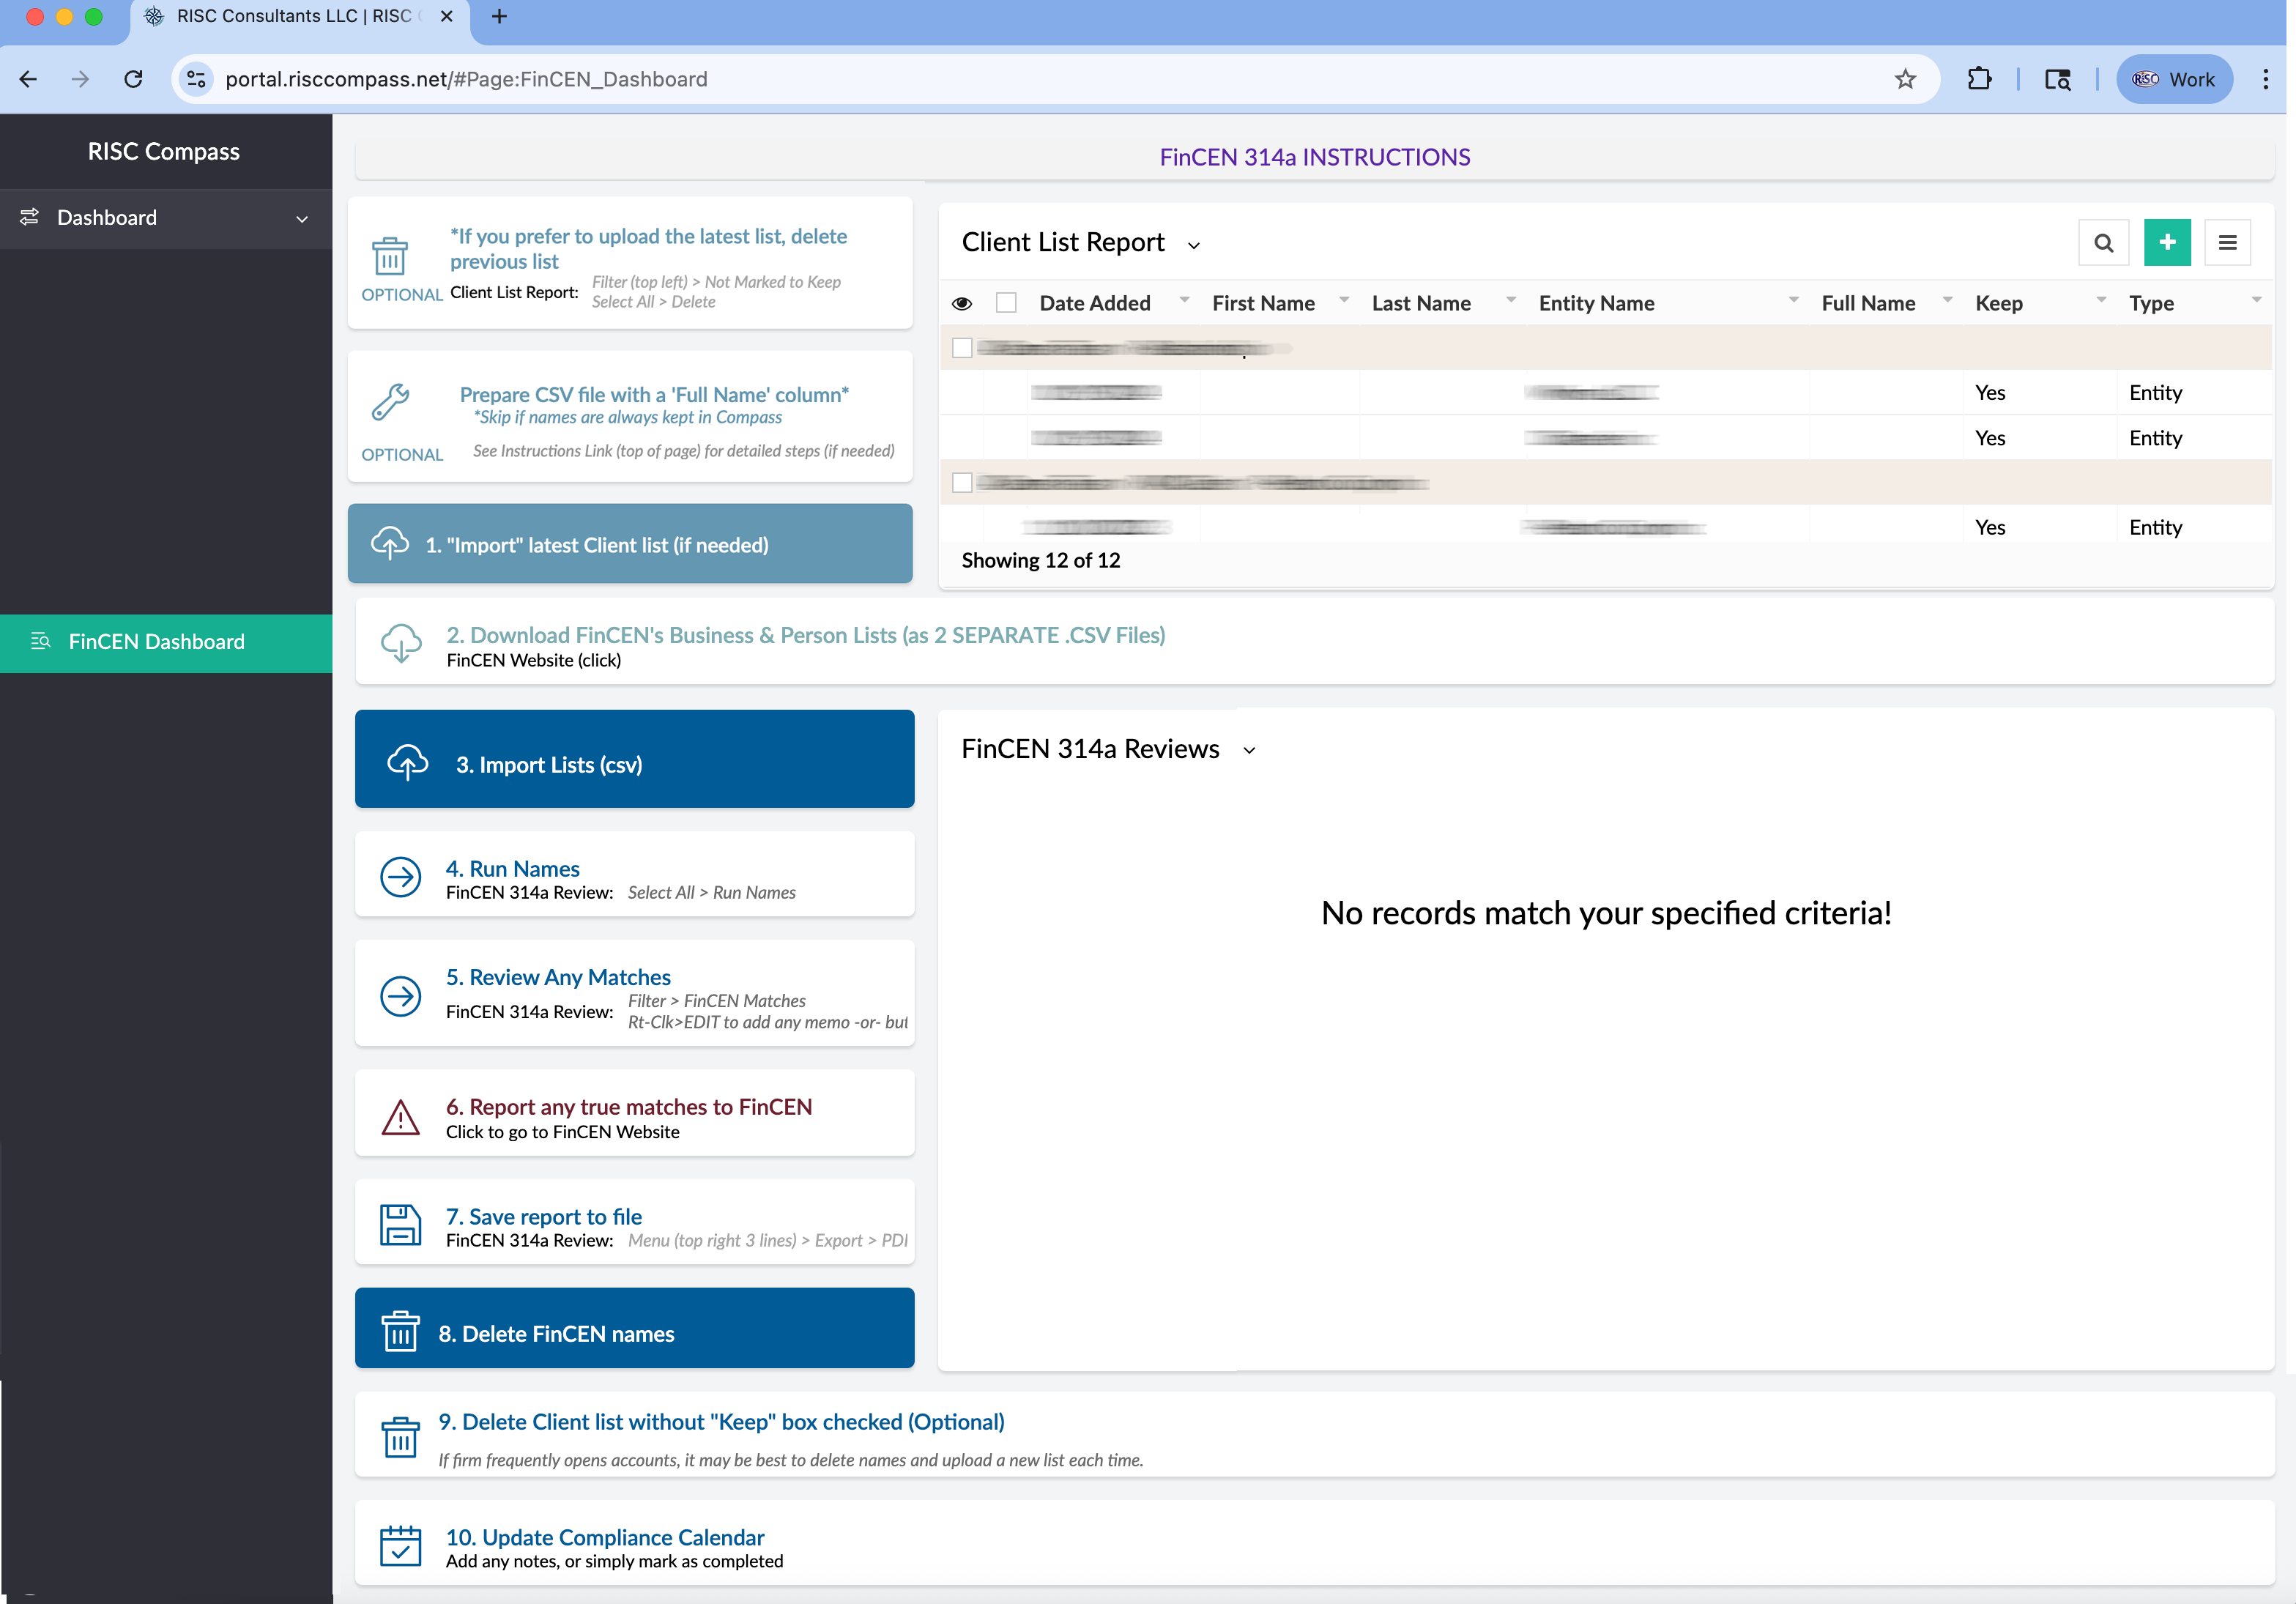
Task: Expand the Client List Report title dropdown
Action: (1193, 245)
